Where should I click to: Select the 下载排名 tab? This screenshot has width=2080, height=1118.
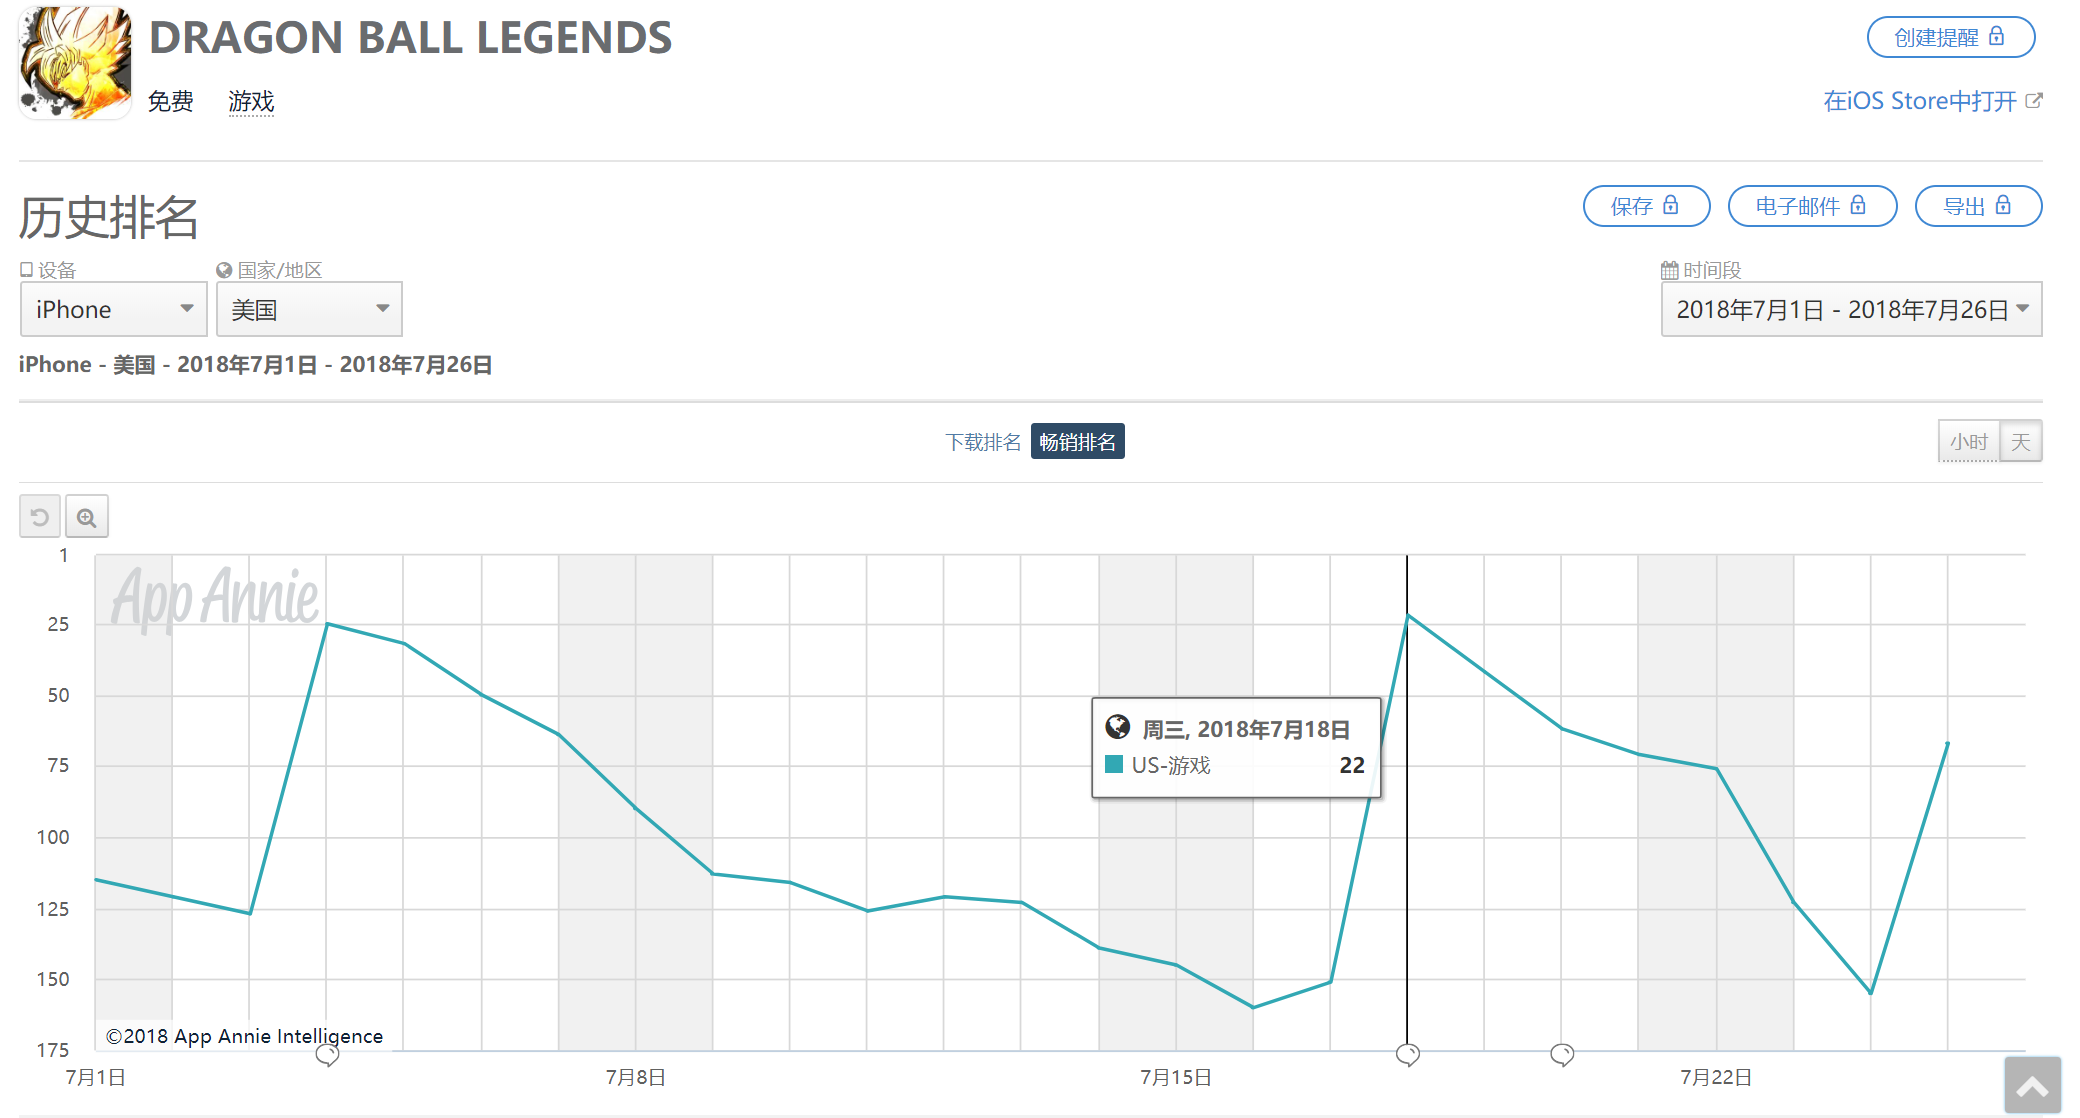point(983,442)
